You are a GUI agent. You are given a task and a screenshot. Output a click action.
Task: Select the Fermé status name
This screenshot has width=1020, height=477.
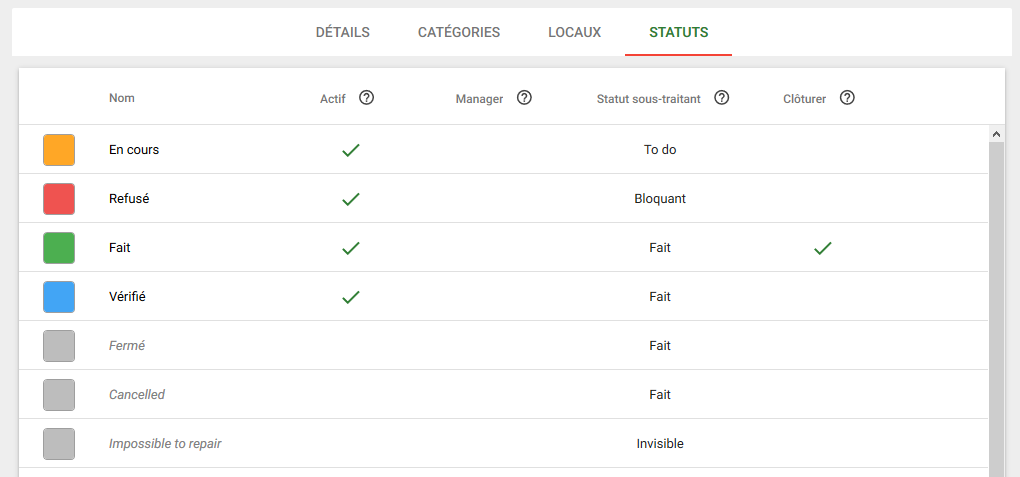[127, 346]
